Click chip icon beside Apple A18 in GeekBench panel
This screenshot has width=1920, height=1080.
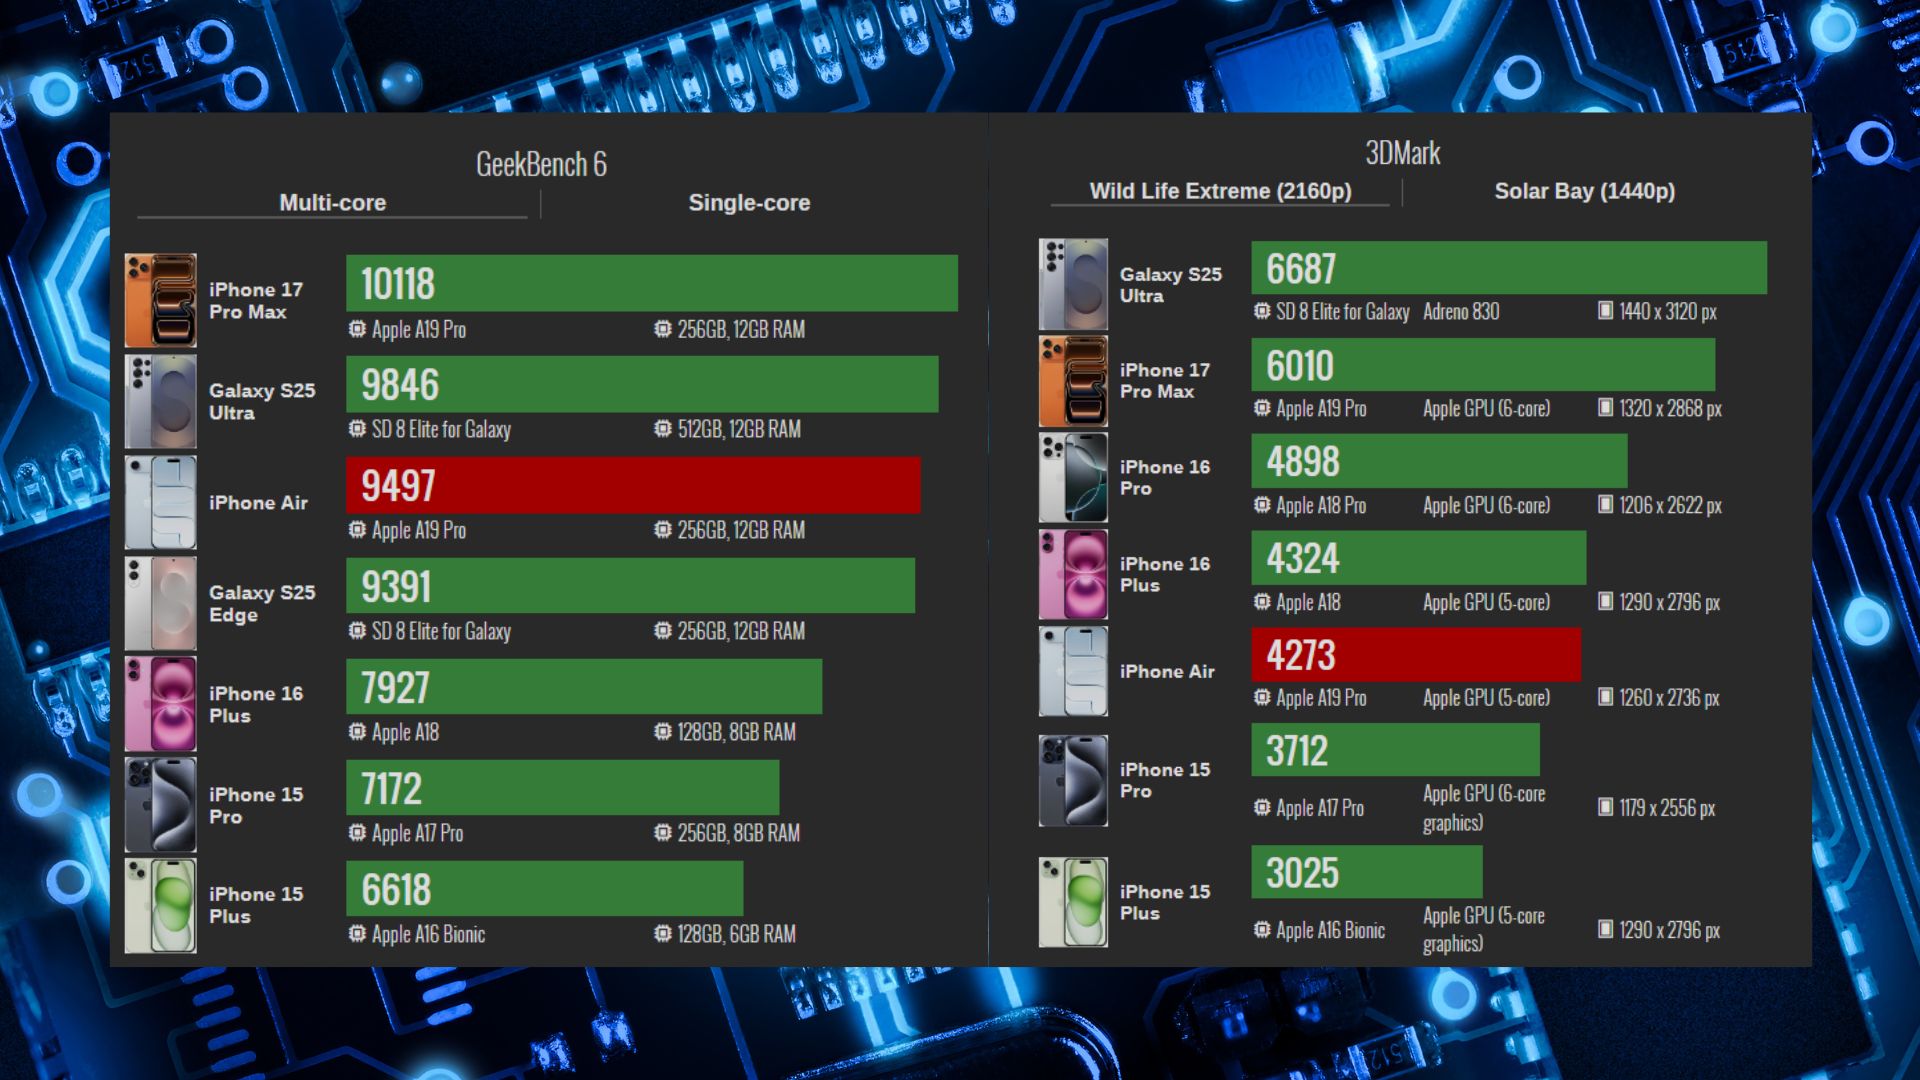pos(357,732)
